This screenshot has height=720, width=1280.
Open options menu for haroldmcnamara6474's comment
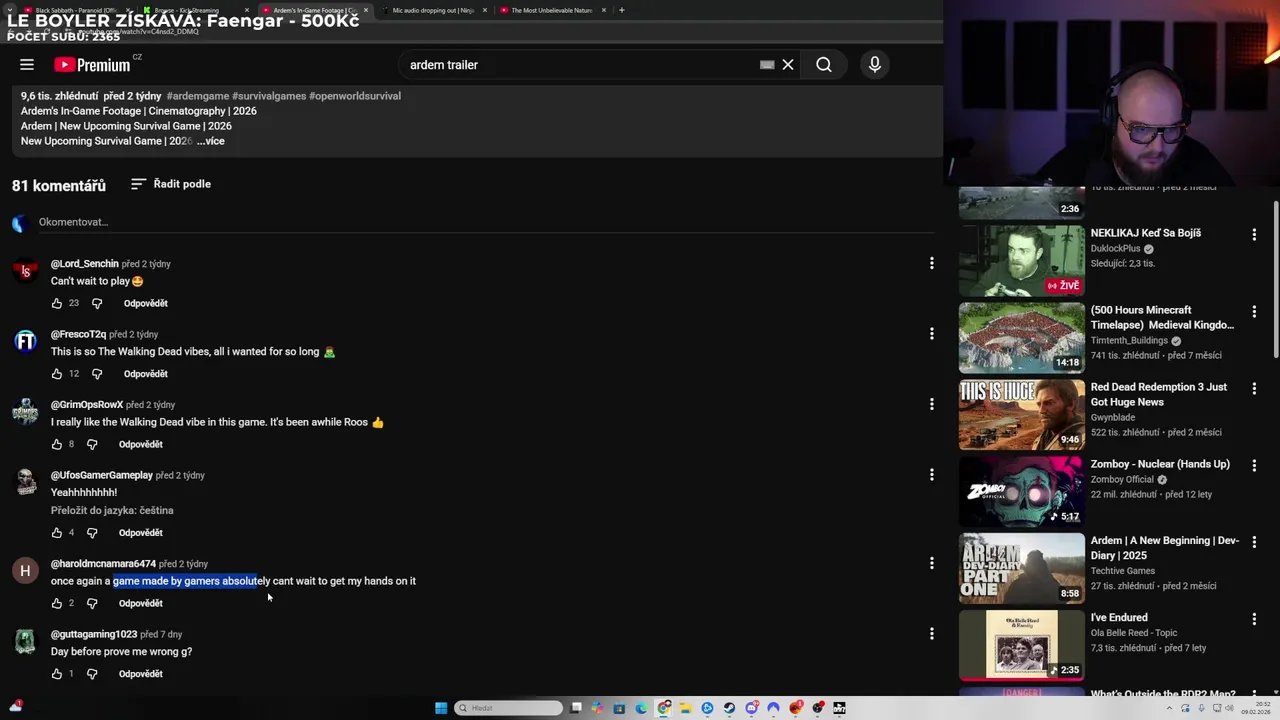(931, 563)
